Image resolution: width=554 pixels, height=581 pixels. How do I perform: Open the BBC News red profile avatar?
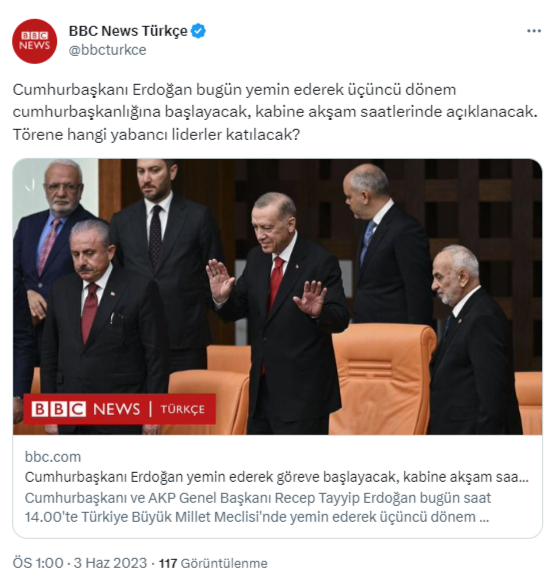(x=34, y=41)
